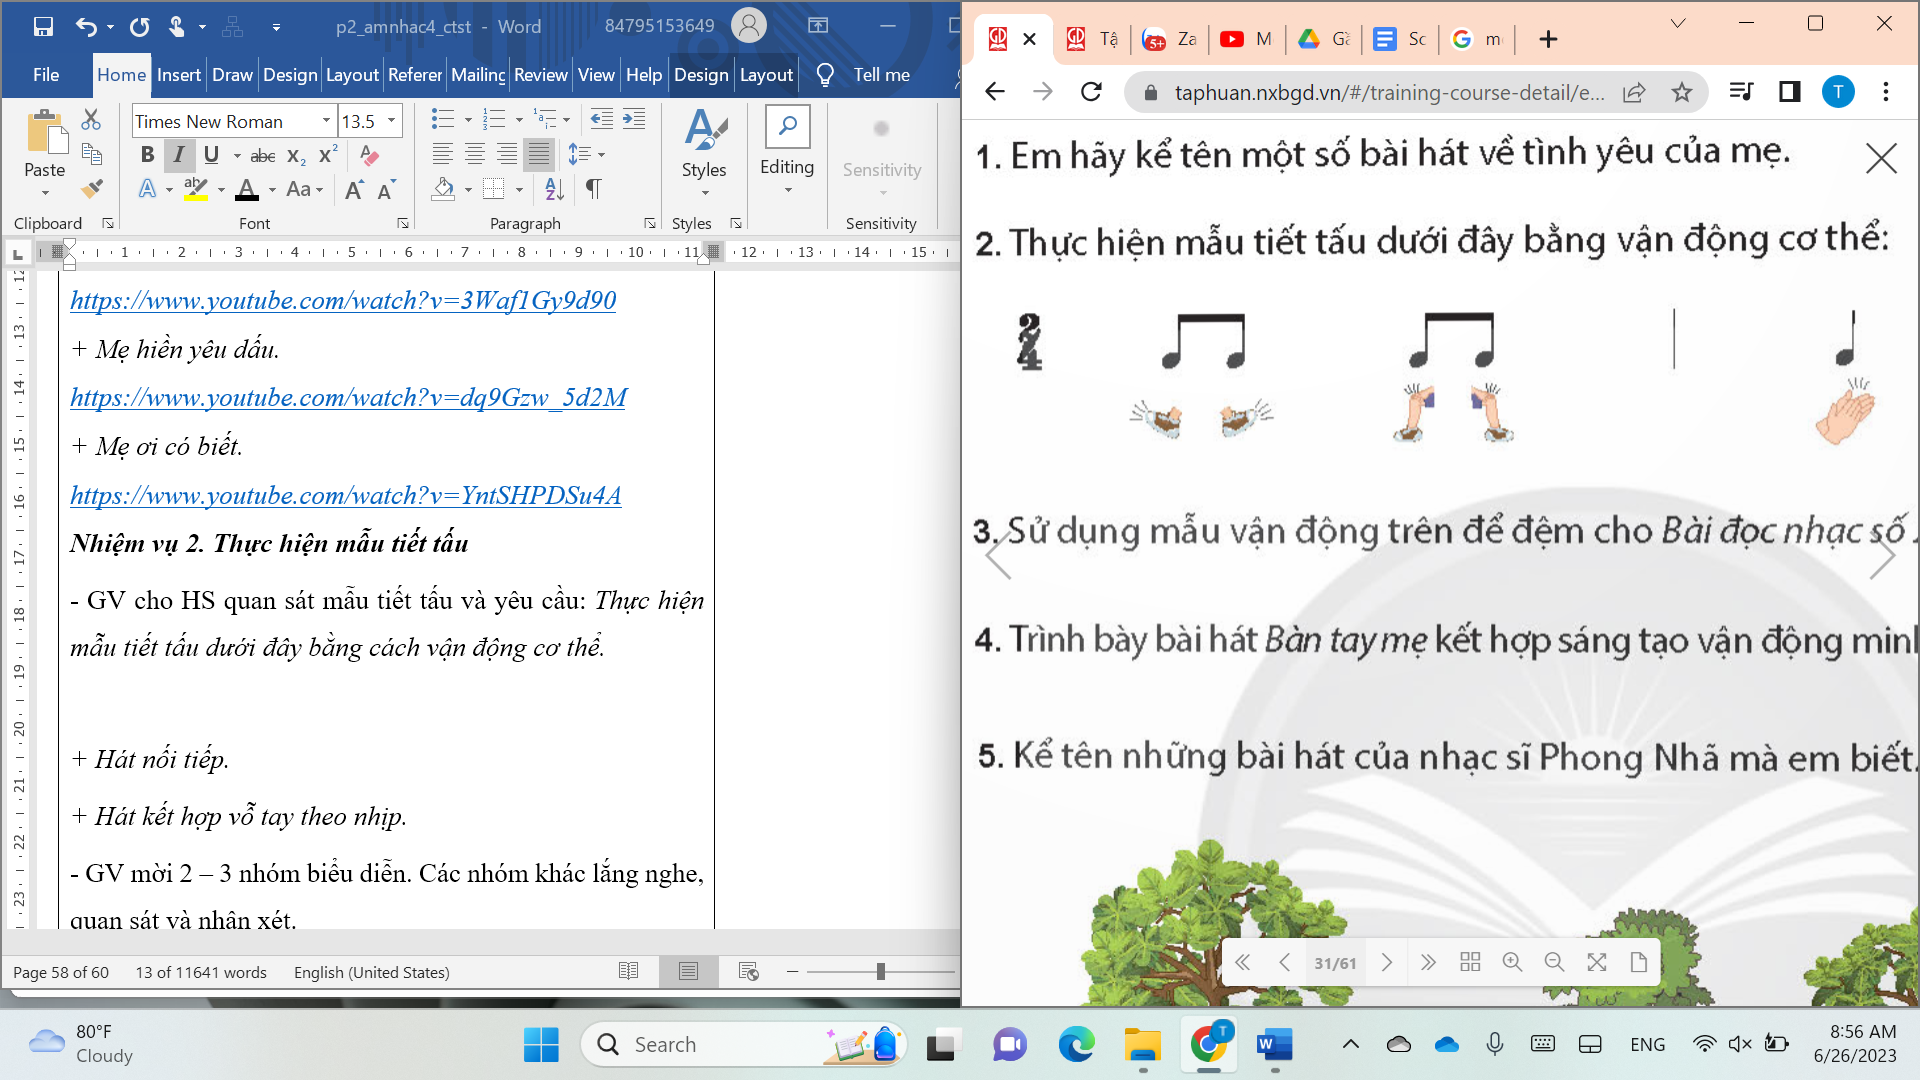1920x1080 pixels.
Task: Open YouTube link ending dq9Gzw_5d2M
Action: click(x=348, y=398)
